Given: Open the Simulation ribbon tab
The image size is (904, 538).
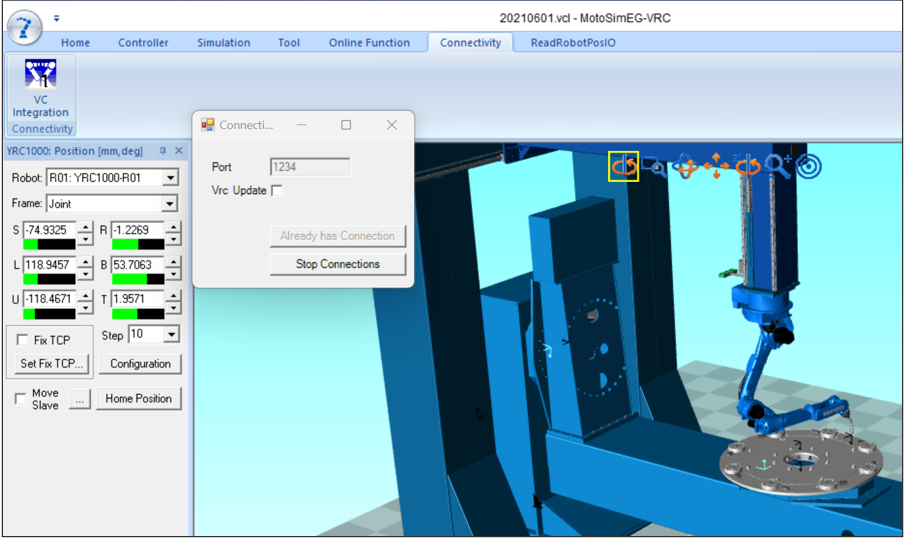Looking at the screenshot, I should tap(224, 43).
